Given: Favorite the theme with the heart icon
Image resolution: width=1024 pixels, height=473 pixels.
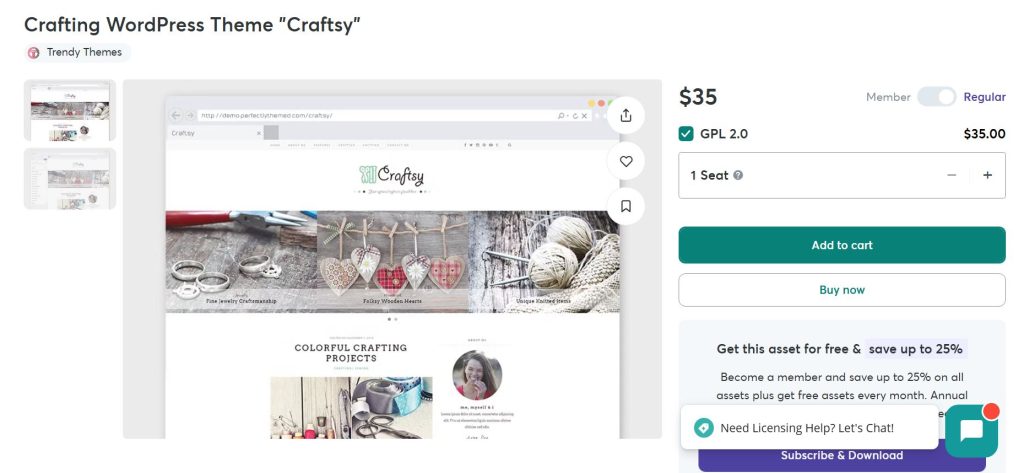Looking at the screenshot, I should (626, 161).
